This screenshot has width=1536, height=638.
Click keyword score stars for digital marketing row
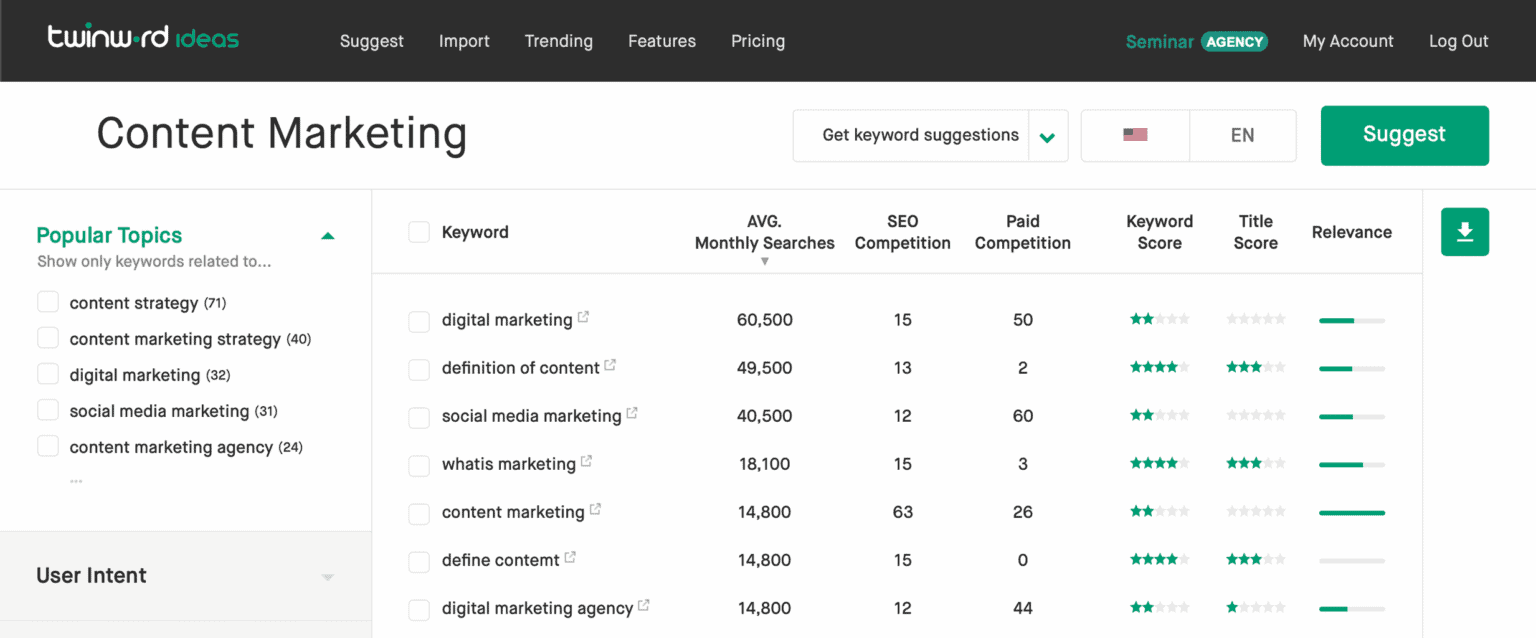pos(1159,320)
